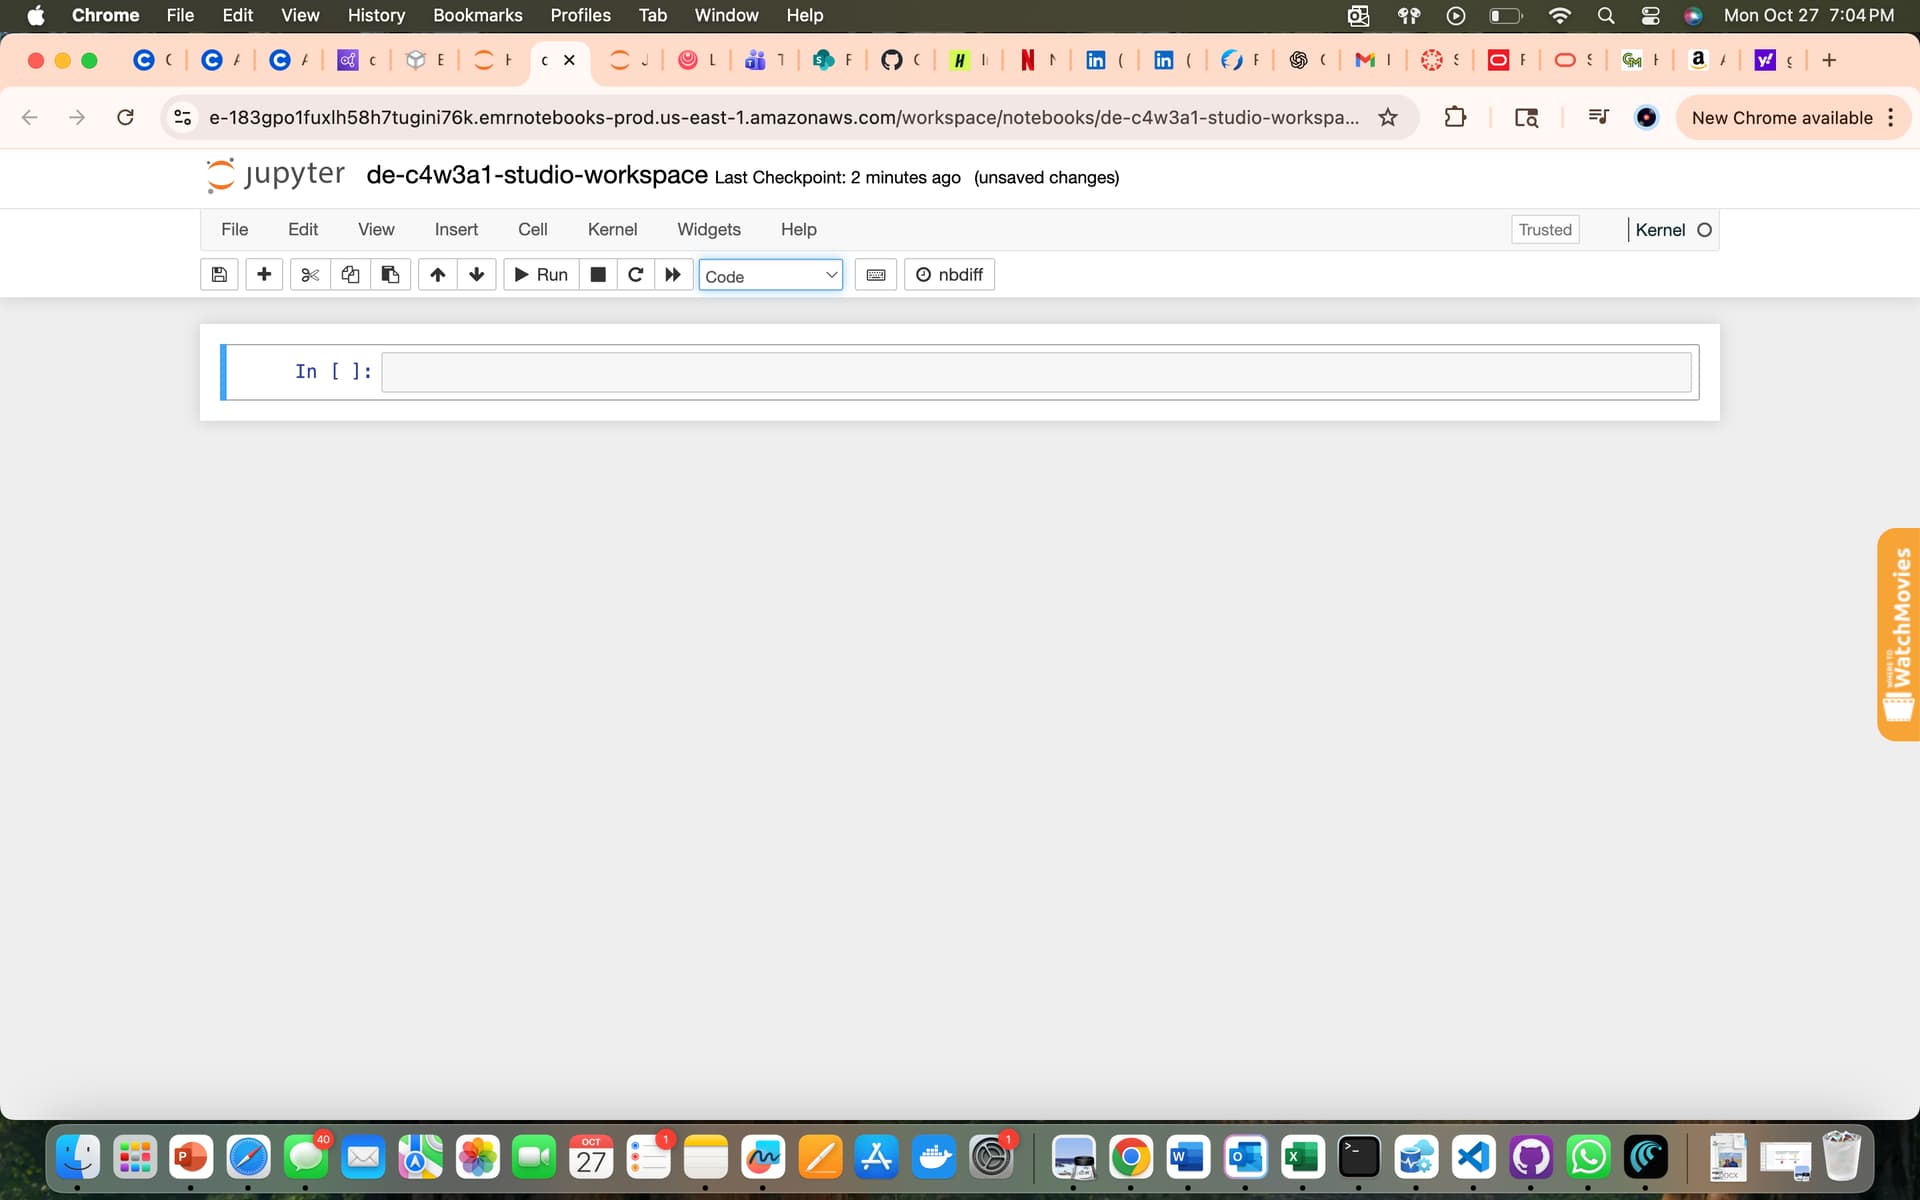Open the command palette keyboard icon
This screenshot has width=1920, height=1200.
[x=876, y=274]
